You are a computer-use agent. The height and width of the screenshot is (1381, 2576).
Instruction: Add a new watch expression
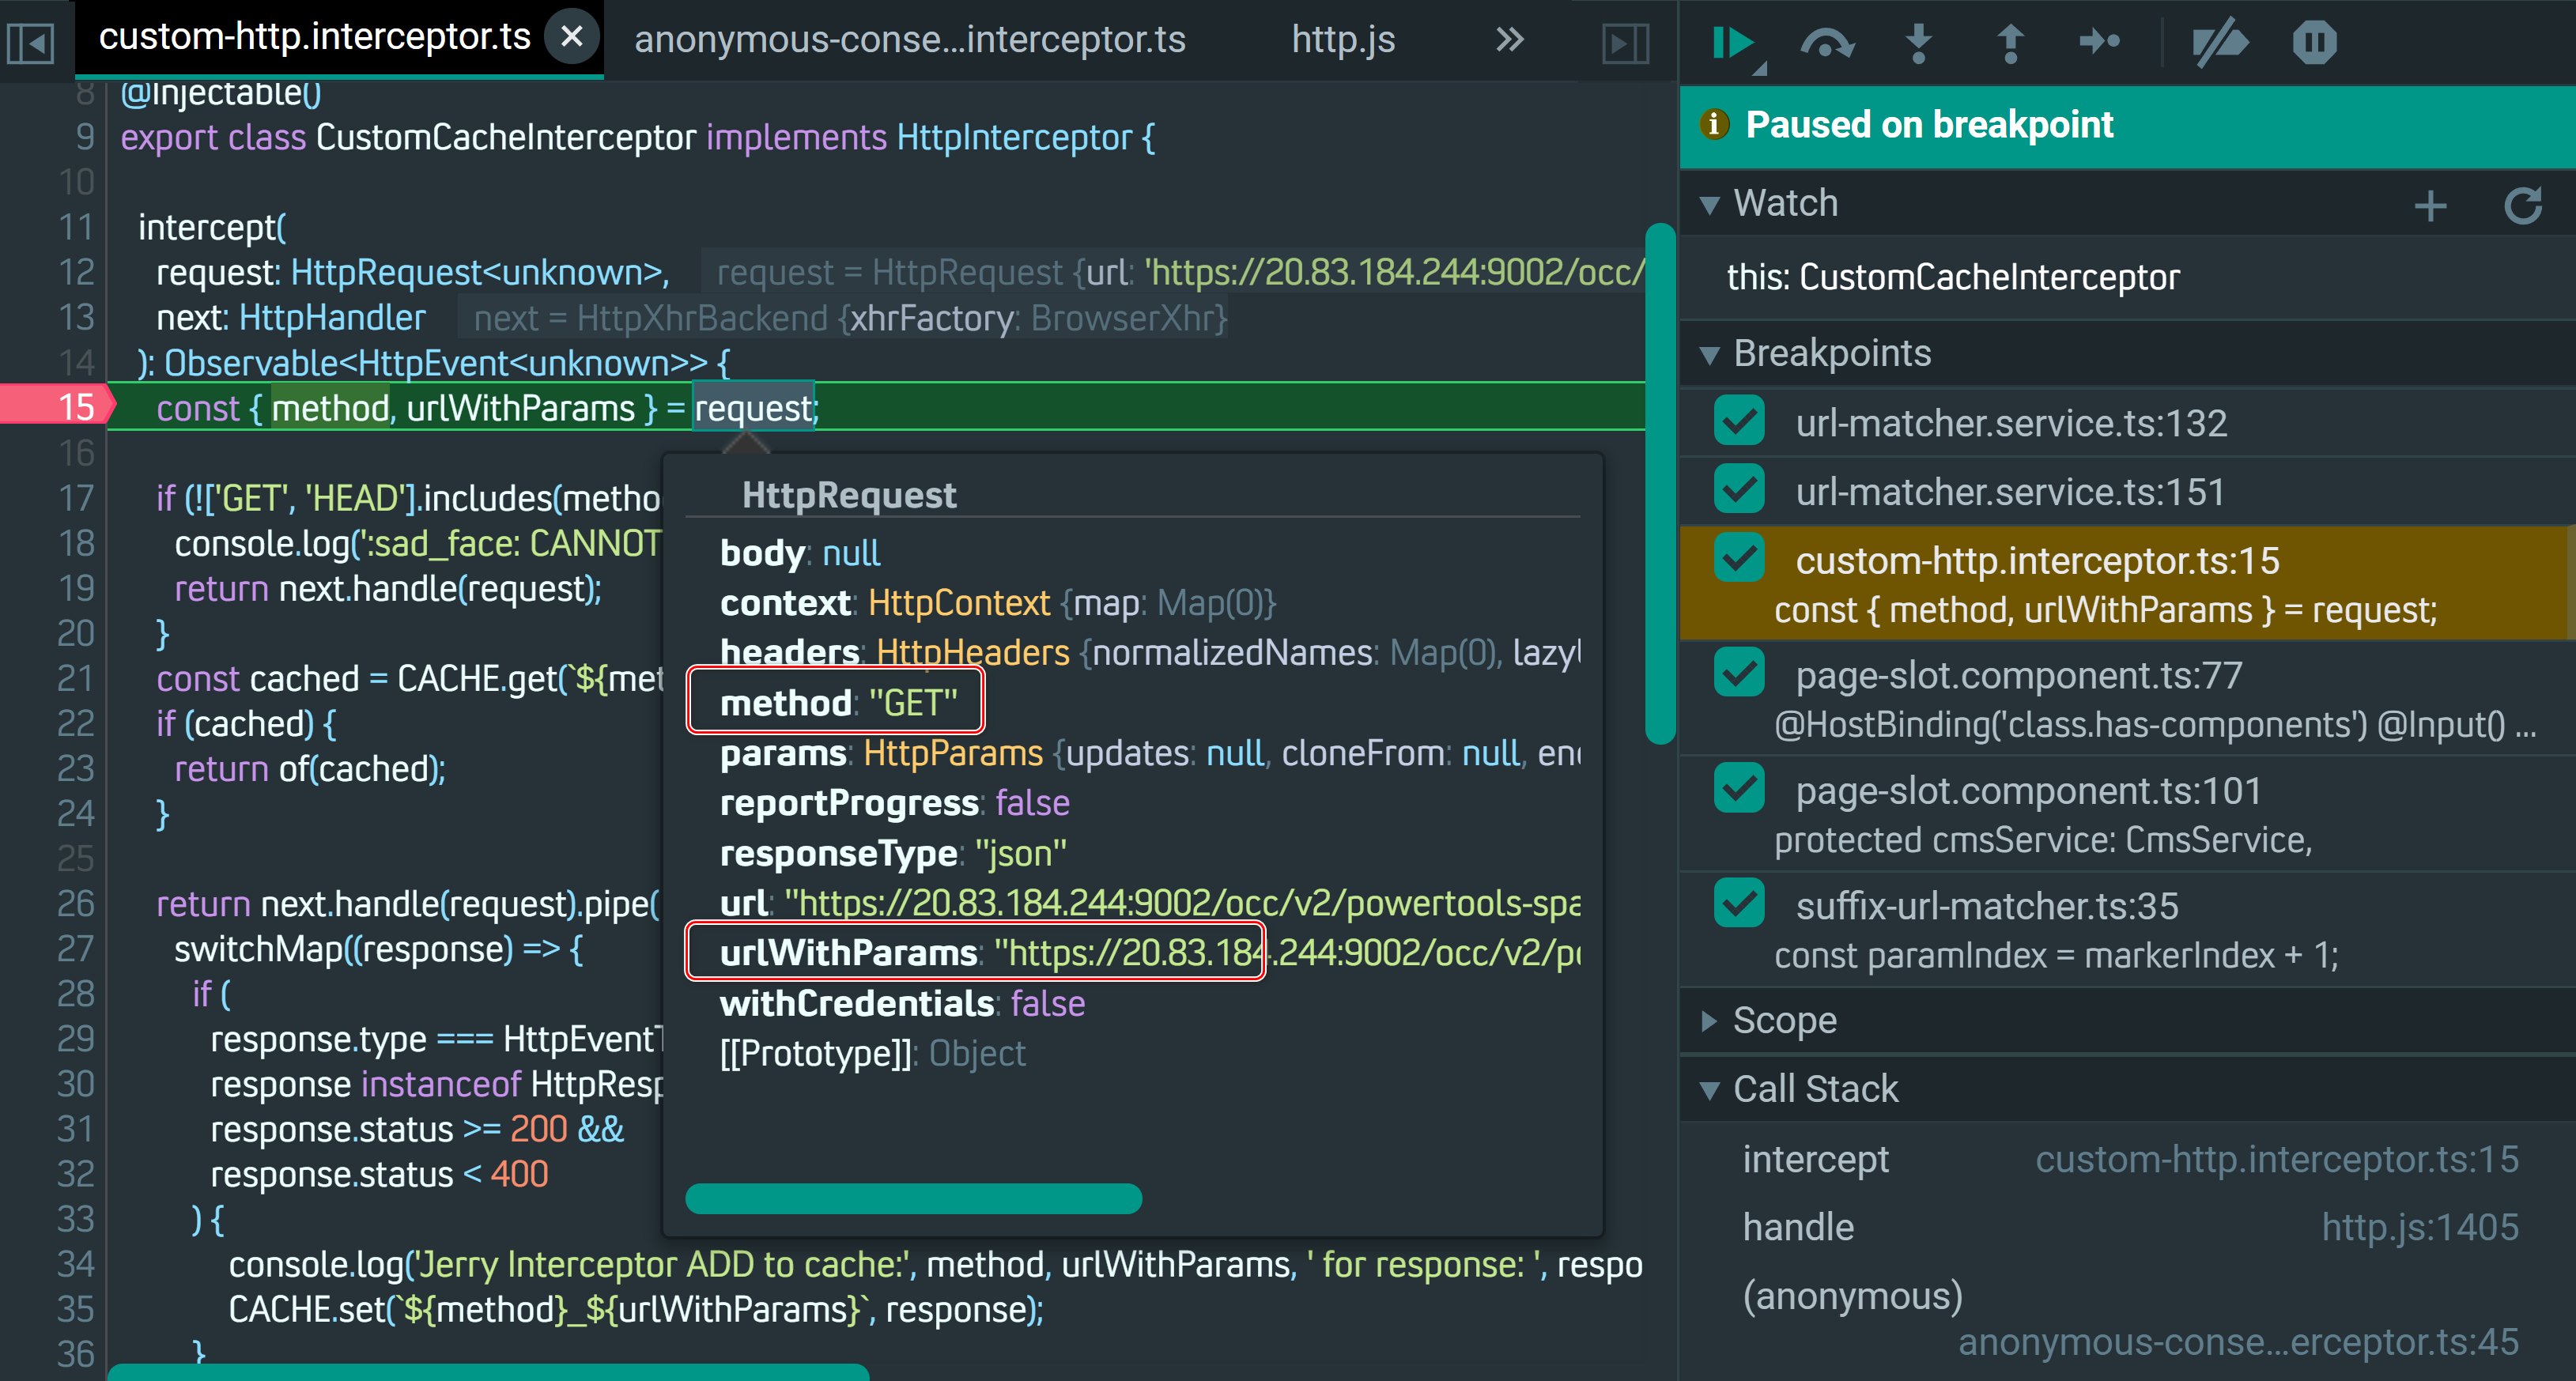point(2430,206)
